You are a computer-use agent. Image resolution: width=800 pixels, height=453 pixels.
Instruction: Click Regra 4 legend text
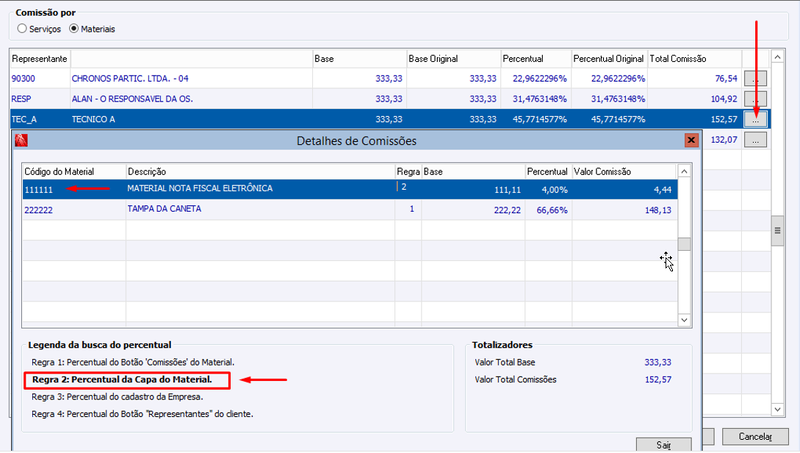click(142, 414)
